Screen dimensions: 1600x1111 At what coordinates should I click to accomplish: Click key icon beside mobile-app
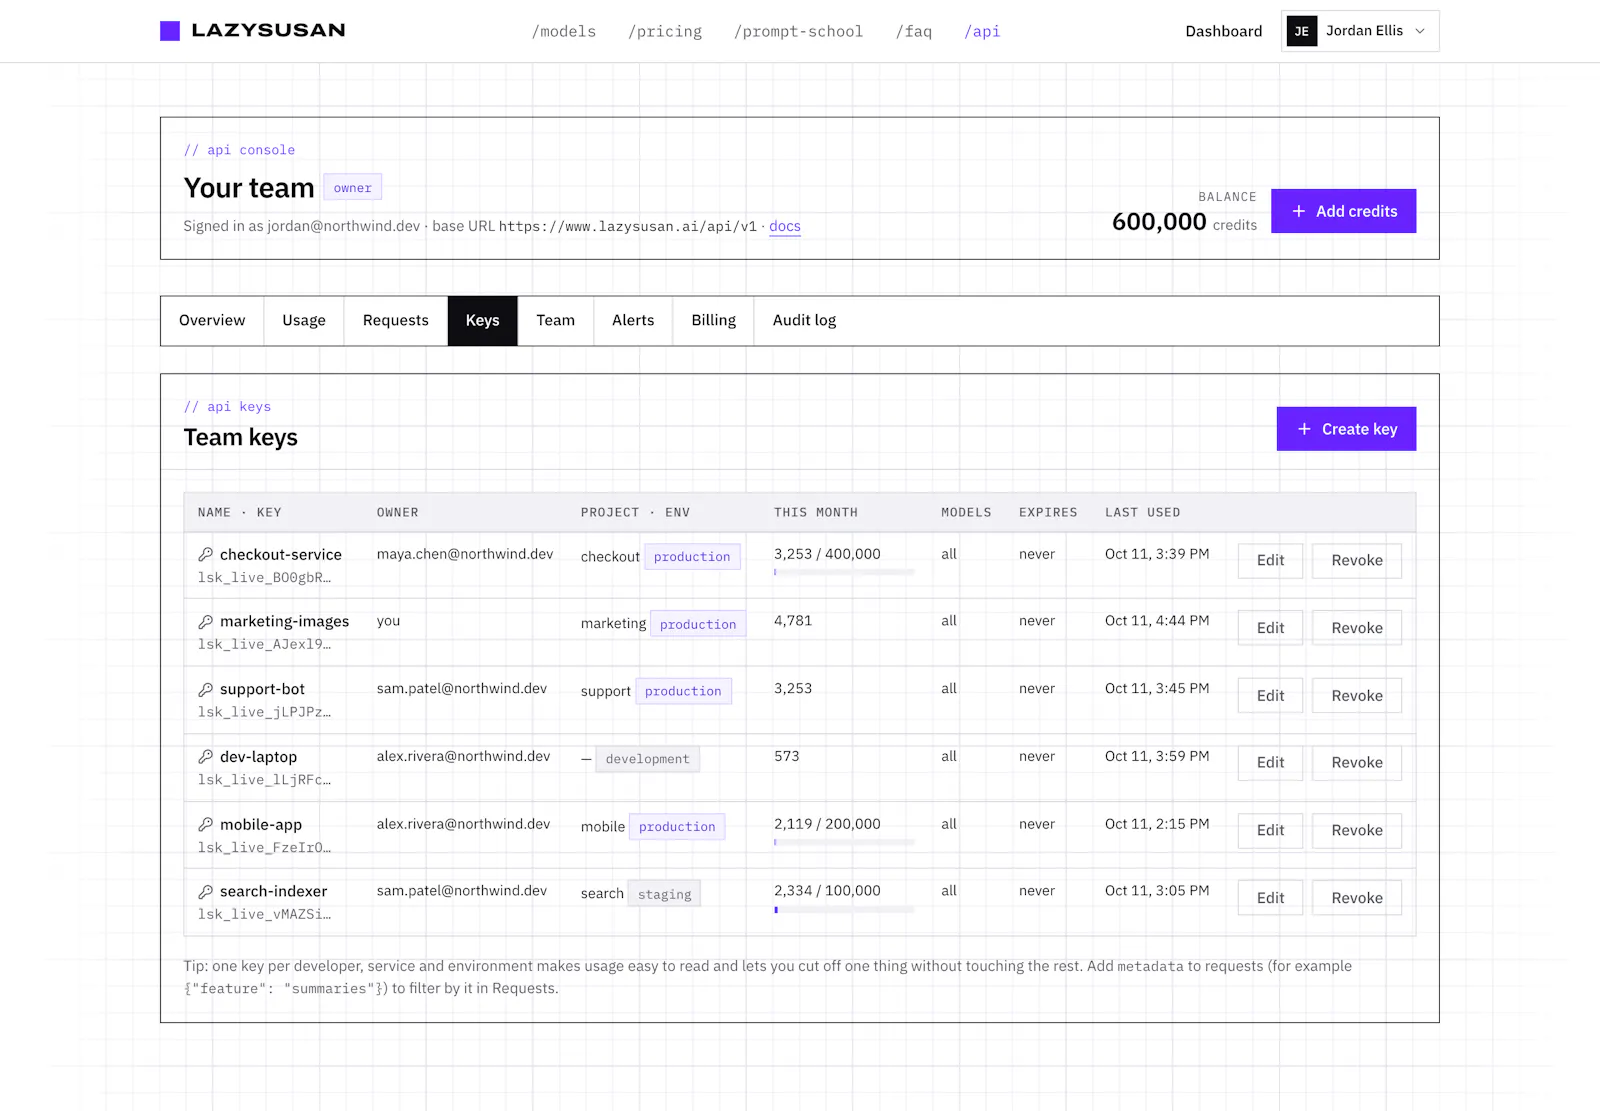(x=205, y=824)
